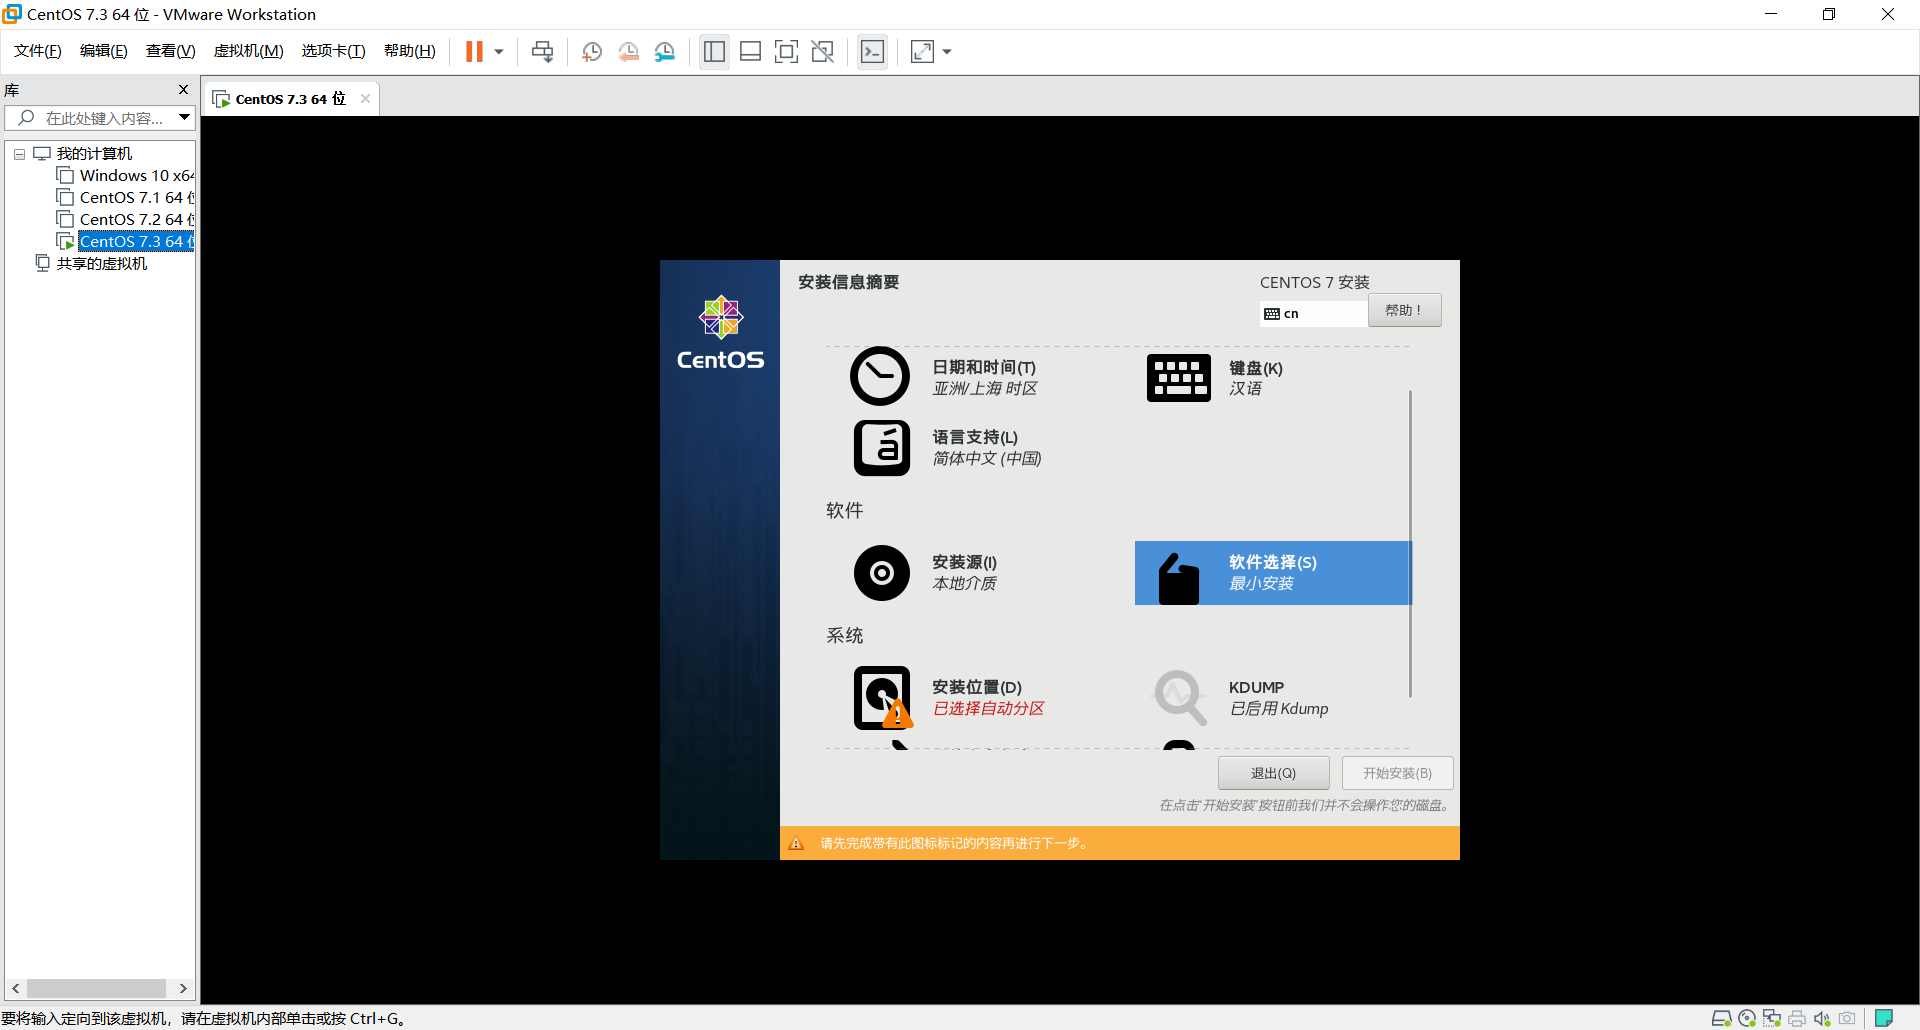
Task: Click the 简体中文 (中国) text
Action: (987, 458)
